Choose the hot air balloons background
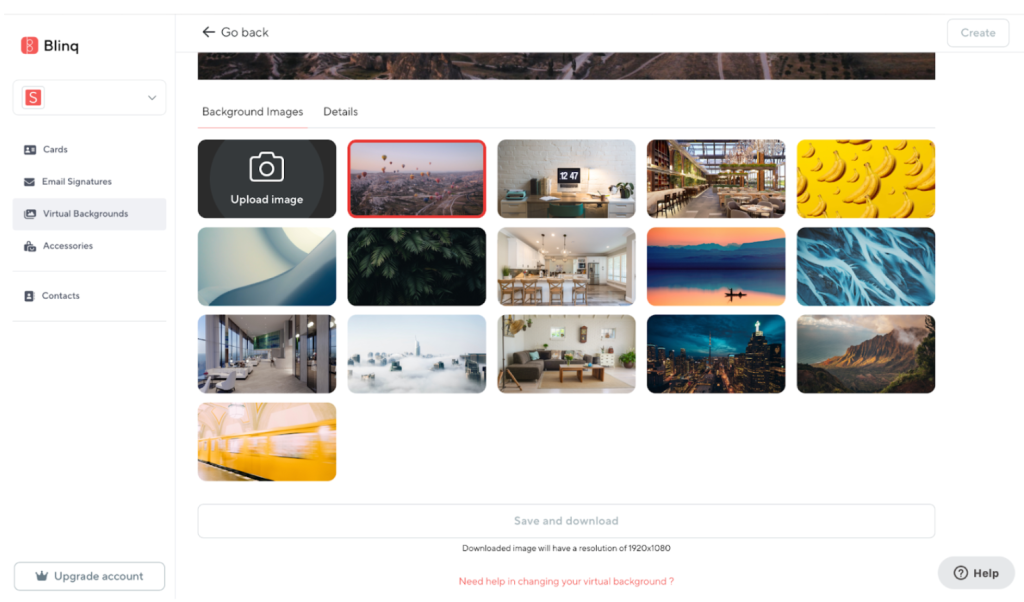 click(416, 179)
